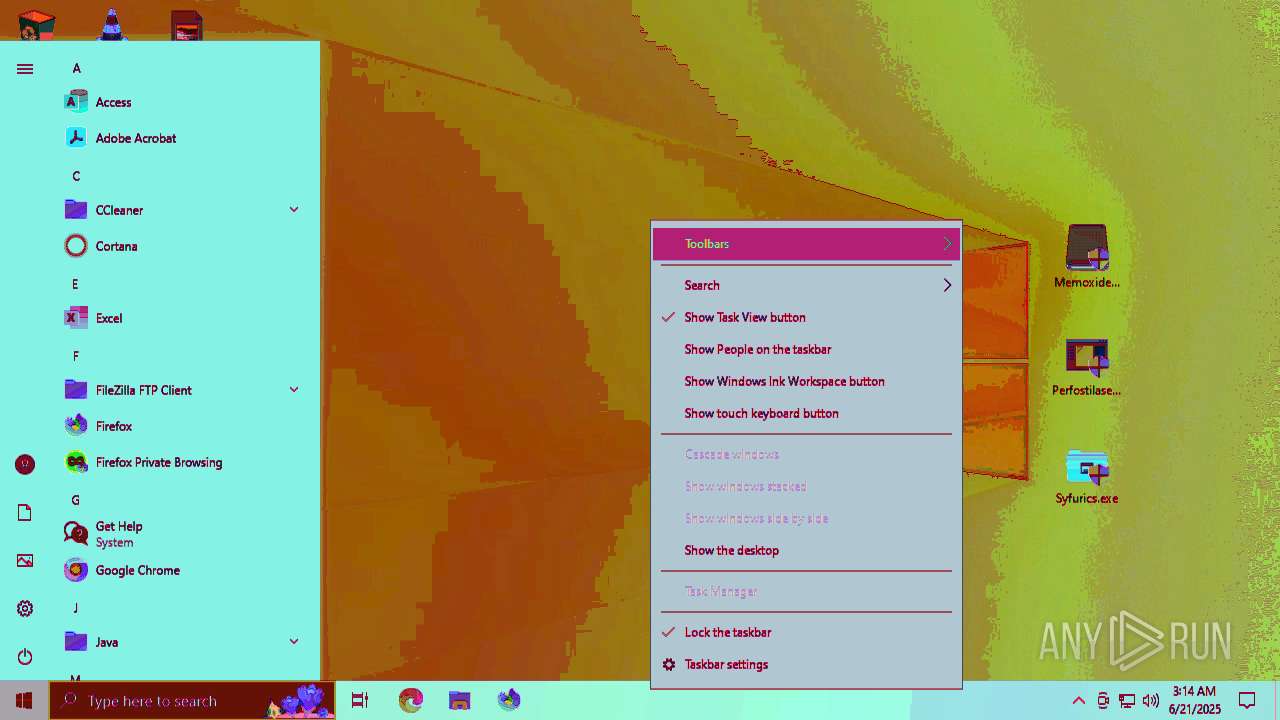The width and height of the screenshot is (1280, 720).
Task: Select the Perfostilase desktop icon
Action: (1087, 367)
